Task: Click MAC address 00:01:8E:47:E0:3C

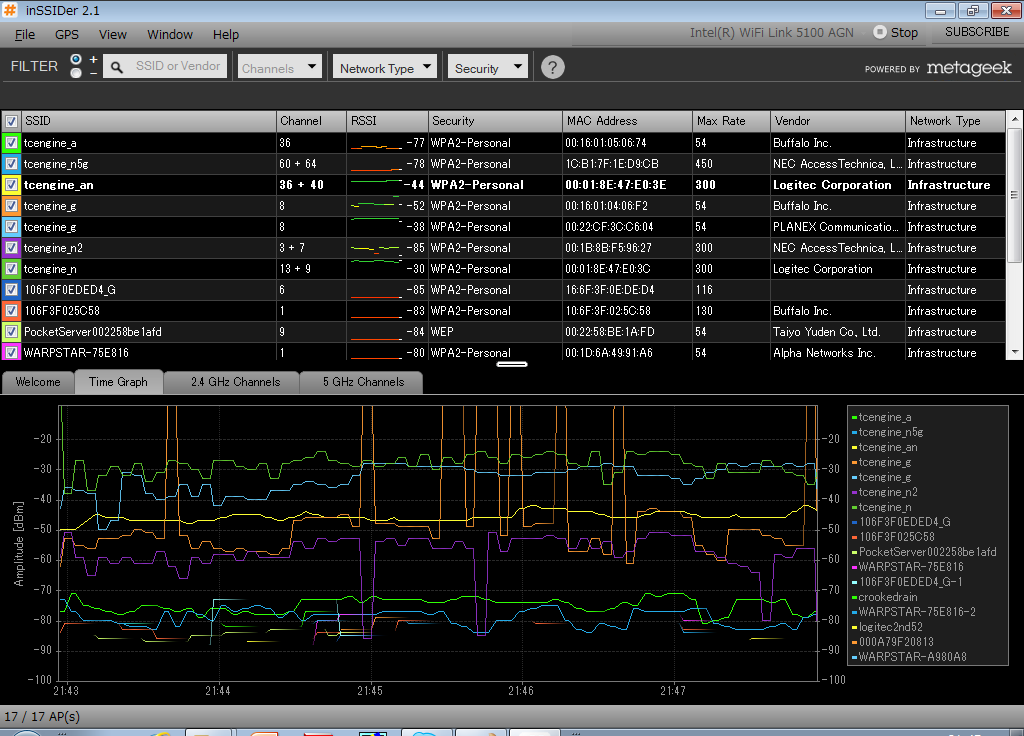Action: pyautogui.click(x=607, y=268)
